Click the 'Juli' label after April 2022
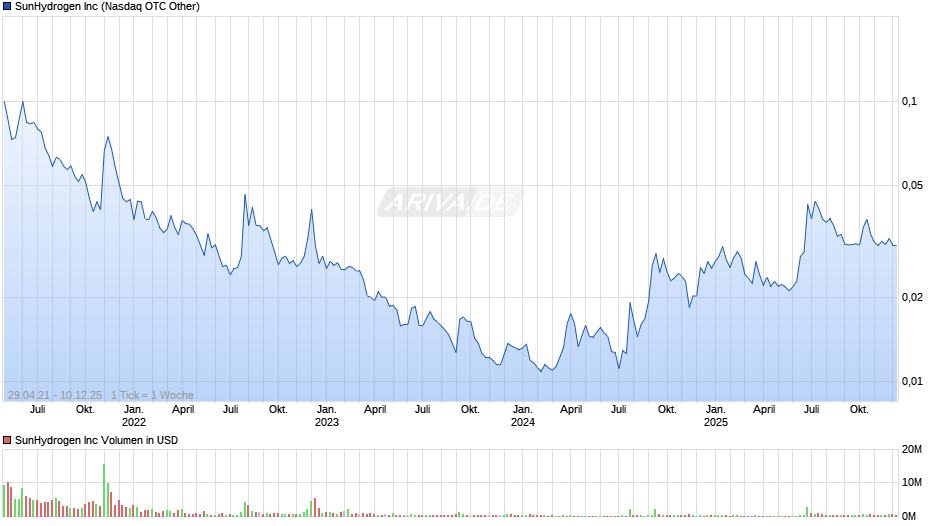Image resolution: width=940 pixels, height=526 pixels. pos(231,409)
